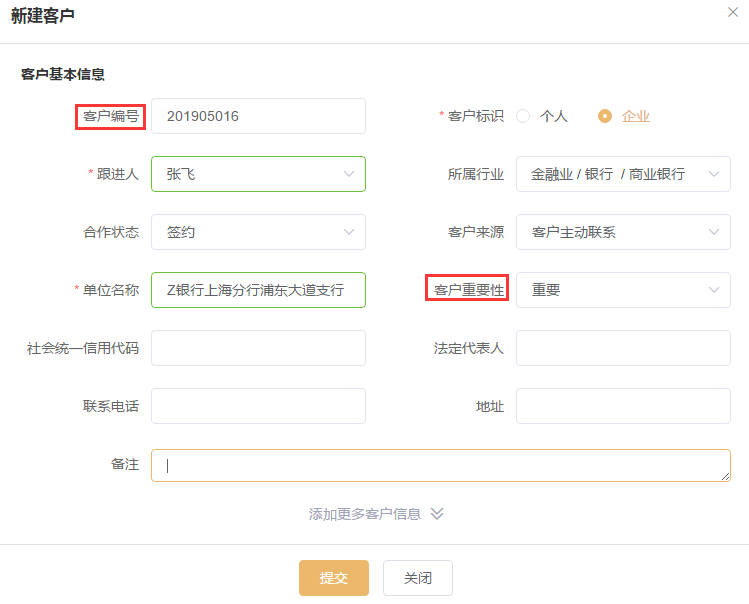Open the 合作状态 dropdown showing 签约
This screenshot has height=604, width=749.
pos(258,232)
